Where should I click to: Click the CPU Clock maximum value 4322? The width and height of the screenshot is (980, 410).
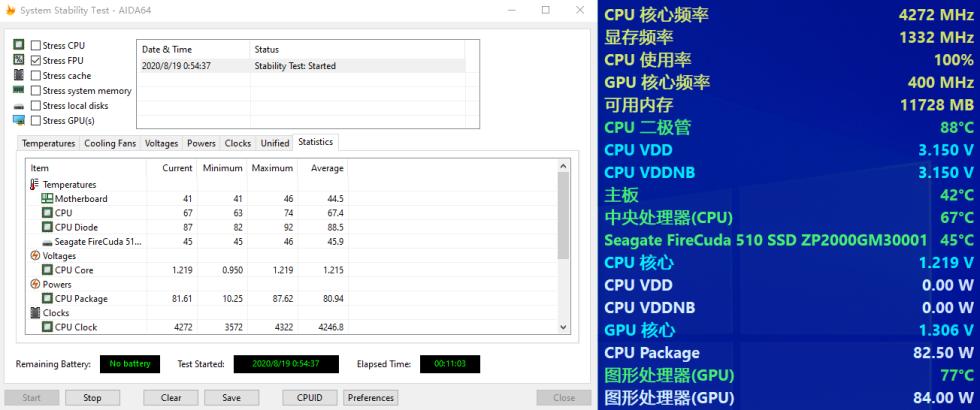(282, 327)
